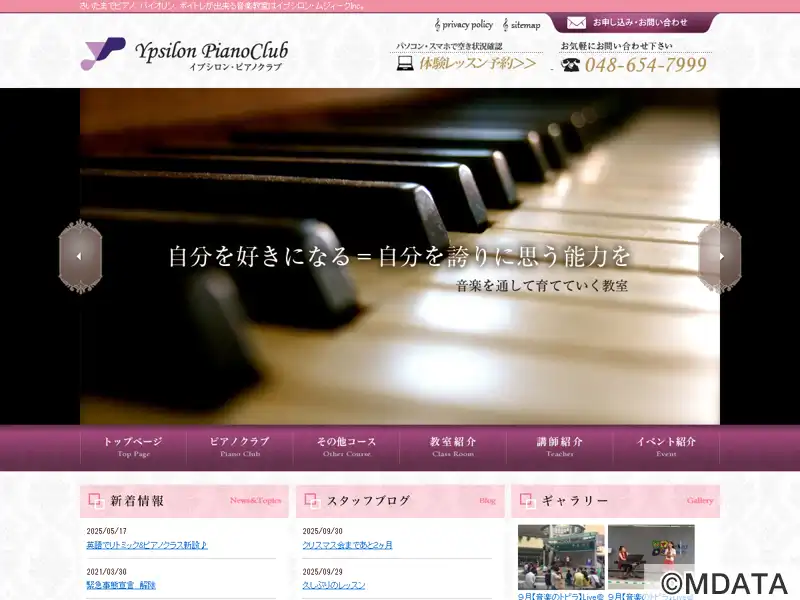Click the envelope contact icon
This screenshot has height=600, width=800.
pyautogui.click(x=576, y=22)
